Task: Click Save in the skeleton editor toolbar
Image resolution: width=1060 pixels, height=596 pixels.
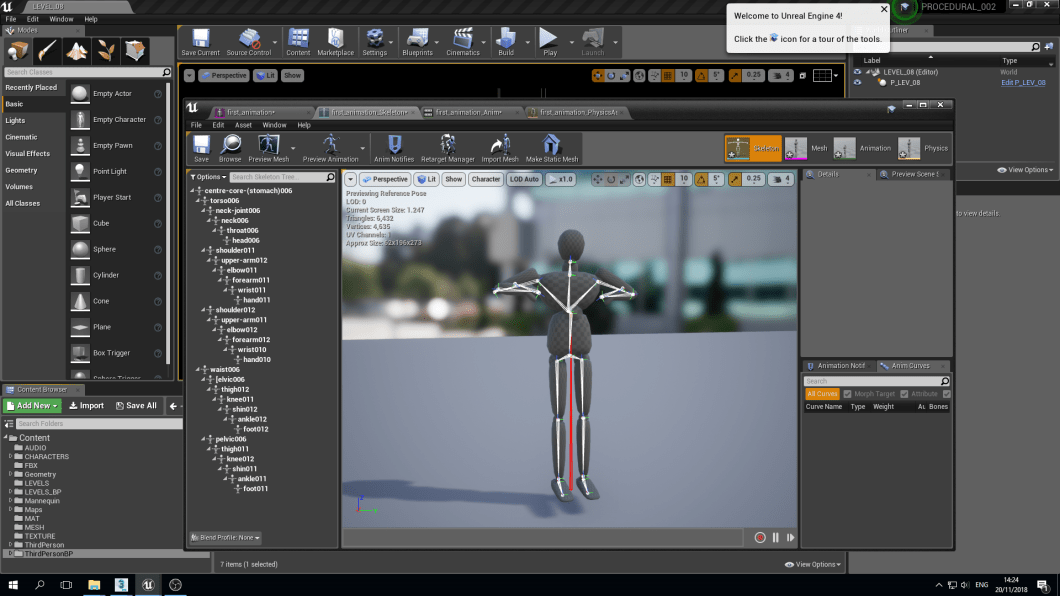Action: tap(201, 148)
